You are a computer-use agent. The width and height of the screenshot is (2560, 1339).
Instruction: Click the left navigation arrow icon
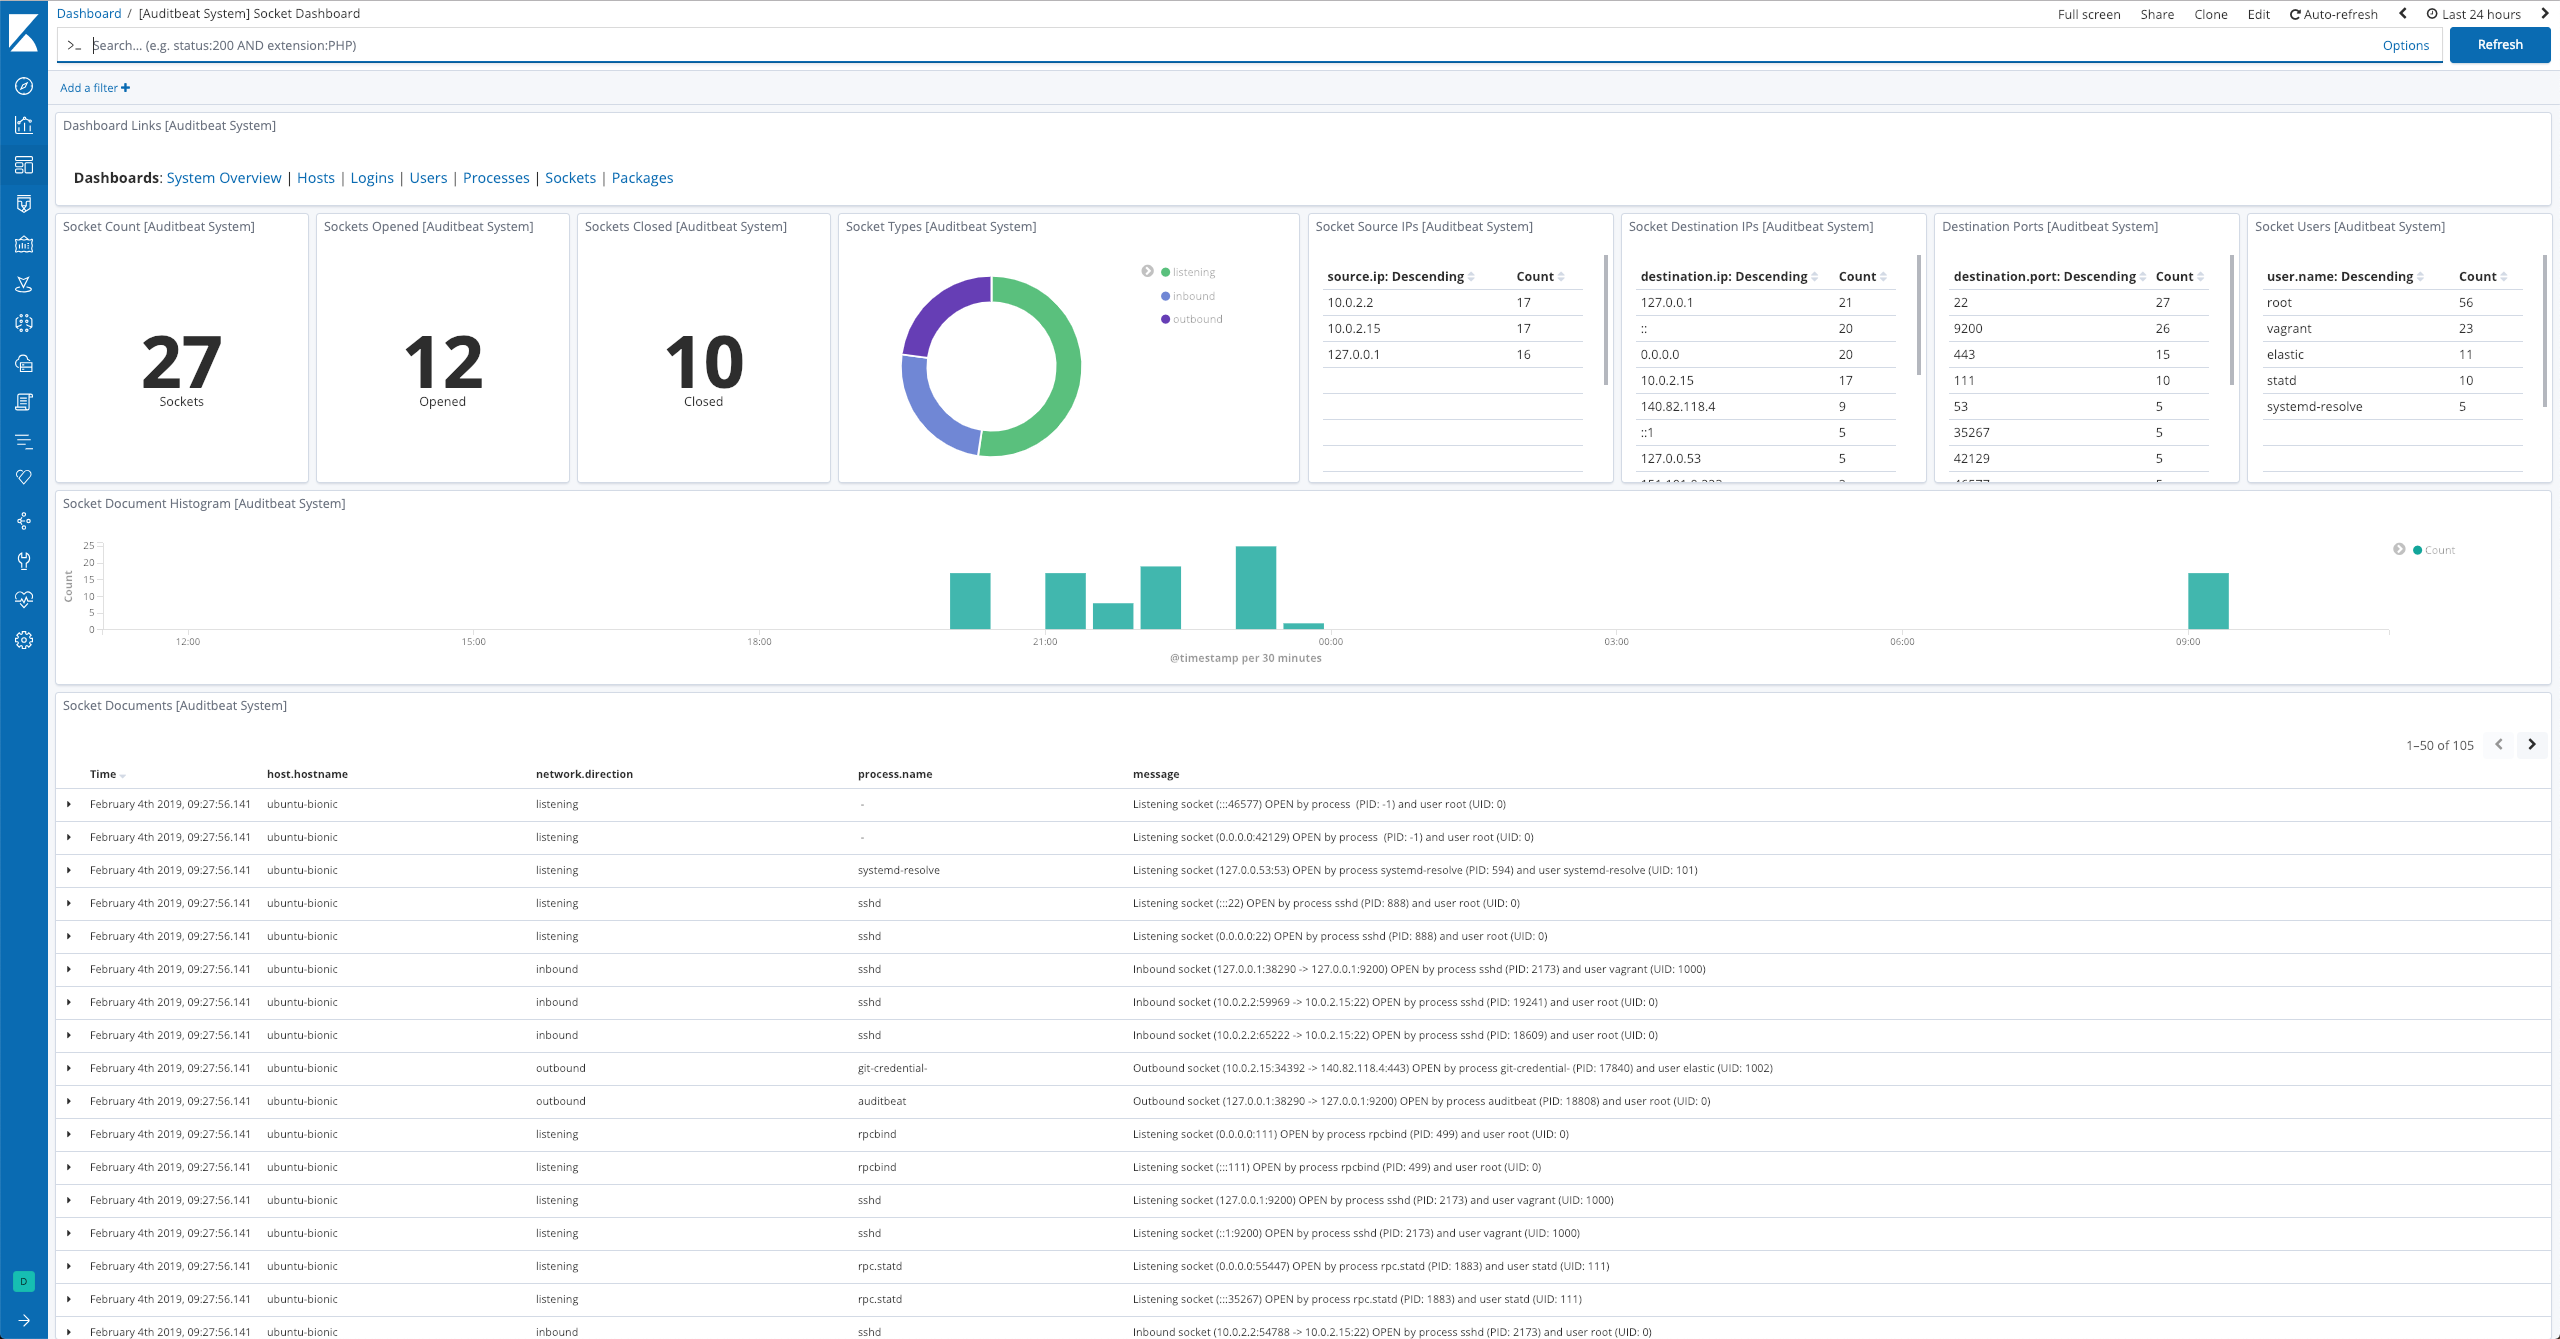click(x=2403, y=14)
